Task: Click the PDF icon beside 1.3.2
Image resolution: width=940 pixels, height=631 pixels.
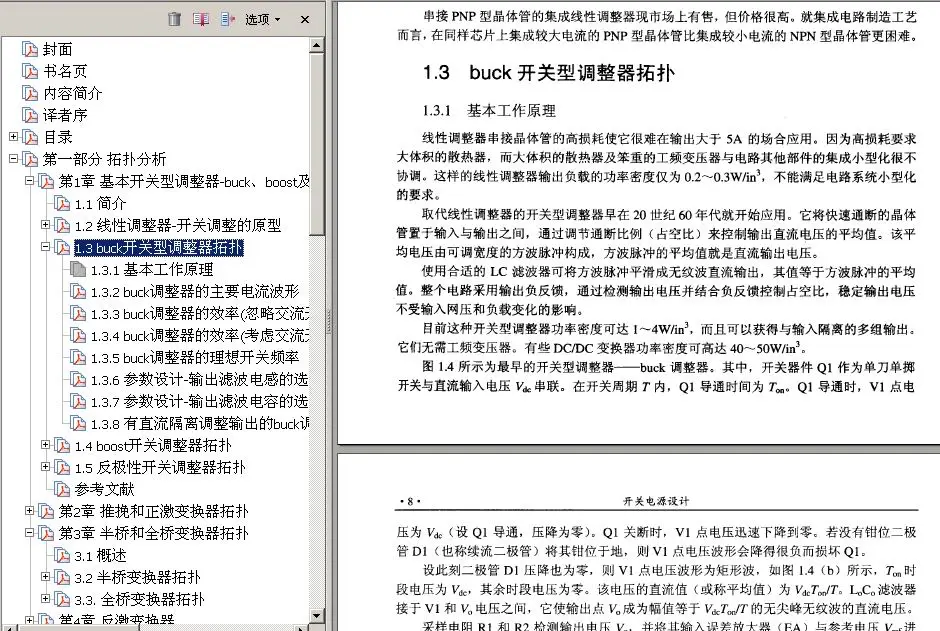Action: coord(78,292)
